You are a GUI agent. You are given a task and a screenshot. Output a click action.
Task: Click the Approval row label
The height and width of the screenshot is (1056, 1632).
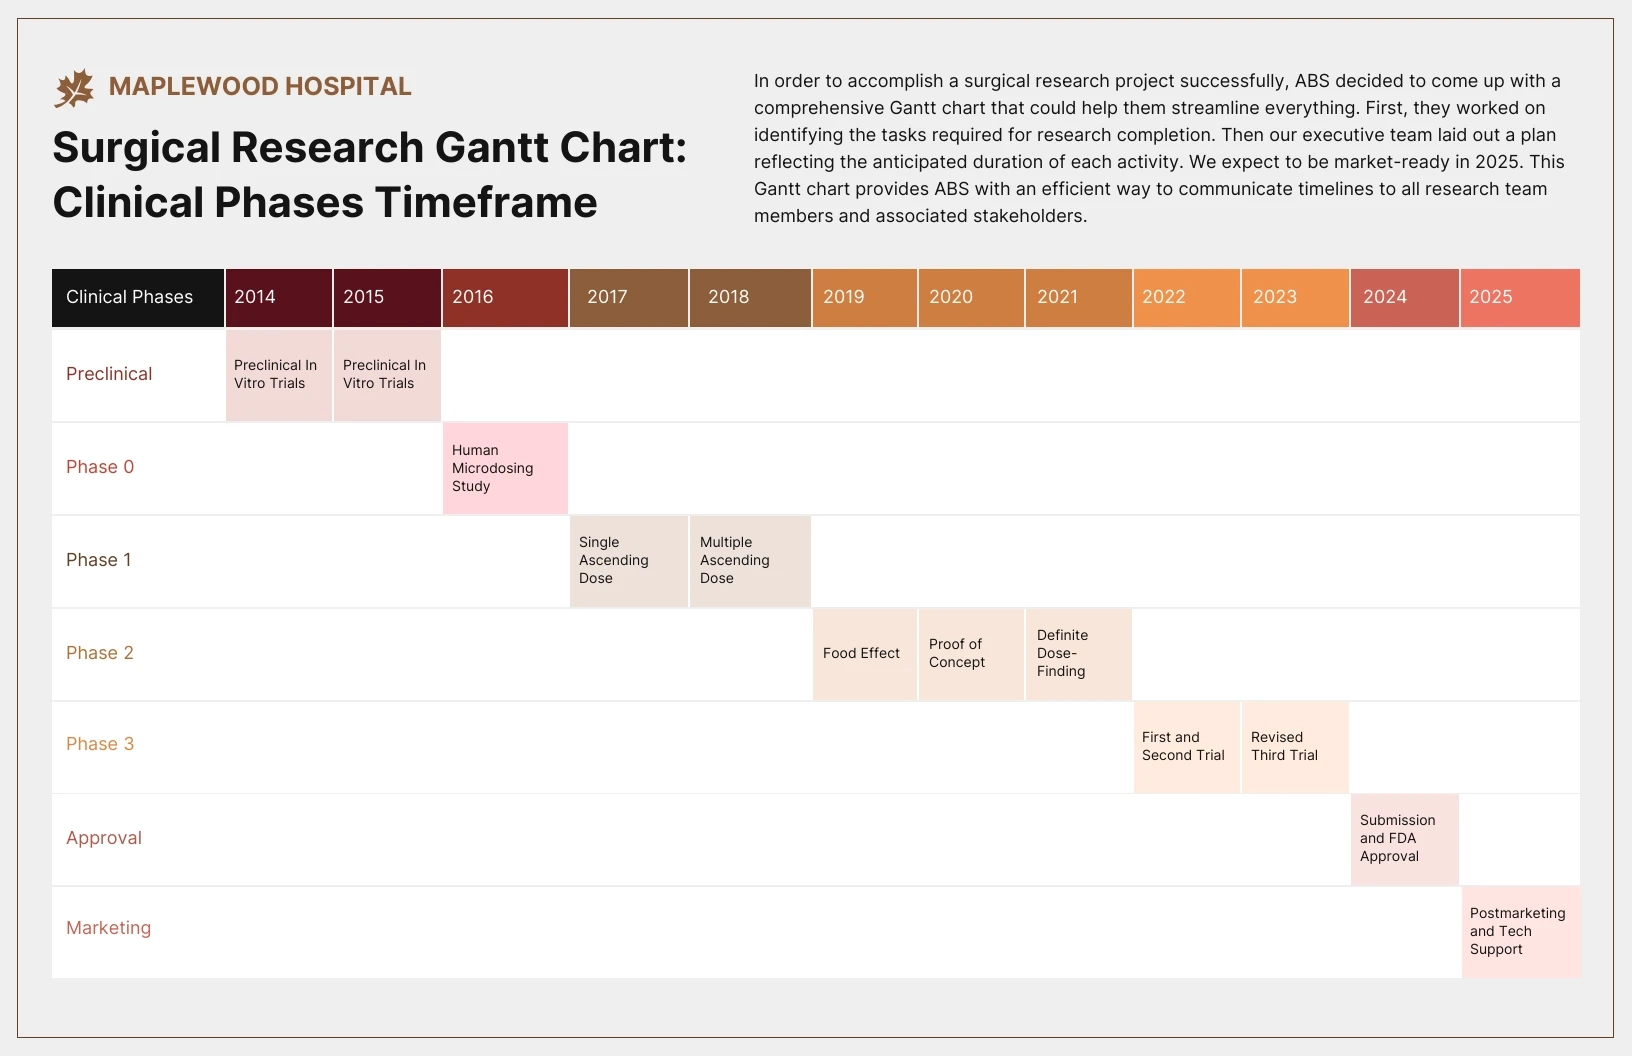pos(103,838)
